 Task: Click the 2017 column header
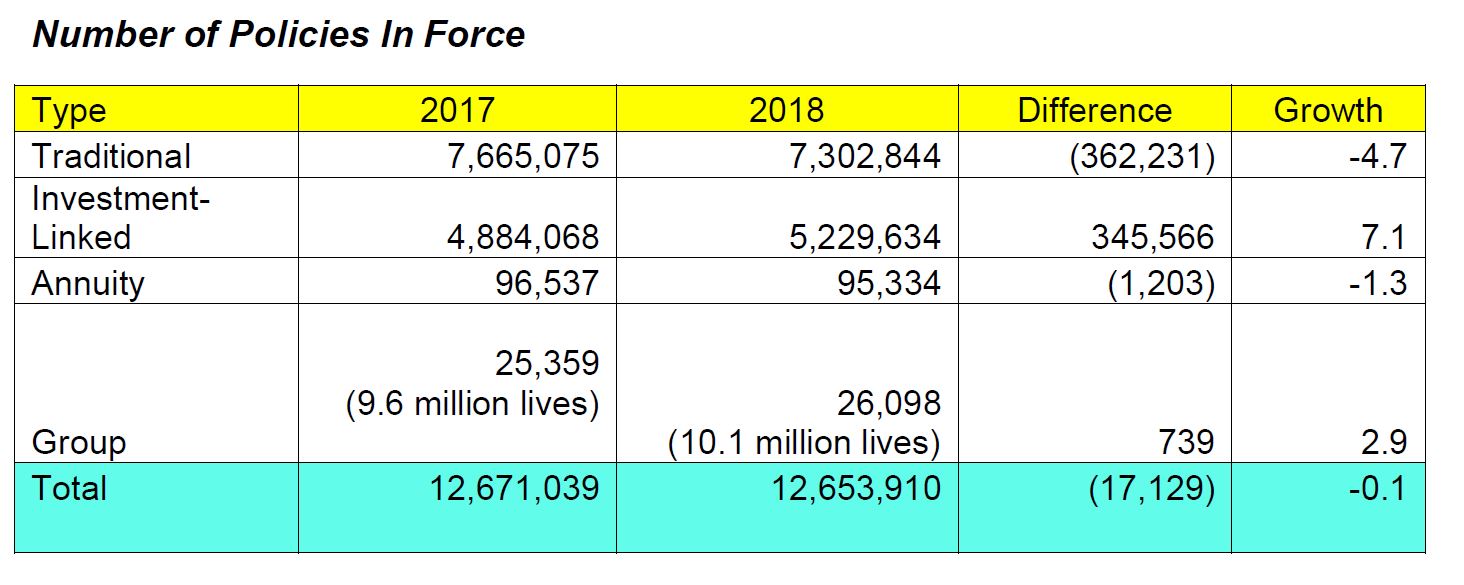point(457,110)
